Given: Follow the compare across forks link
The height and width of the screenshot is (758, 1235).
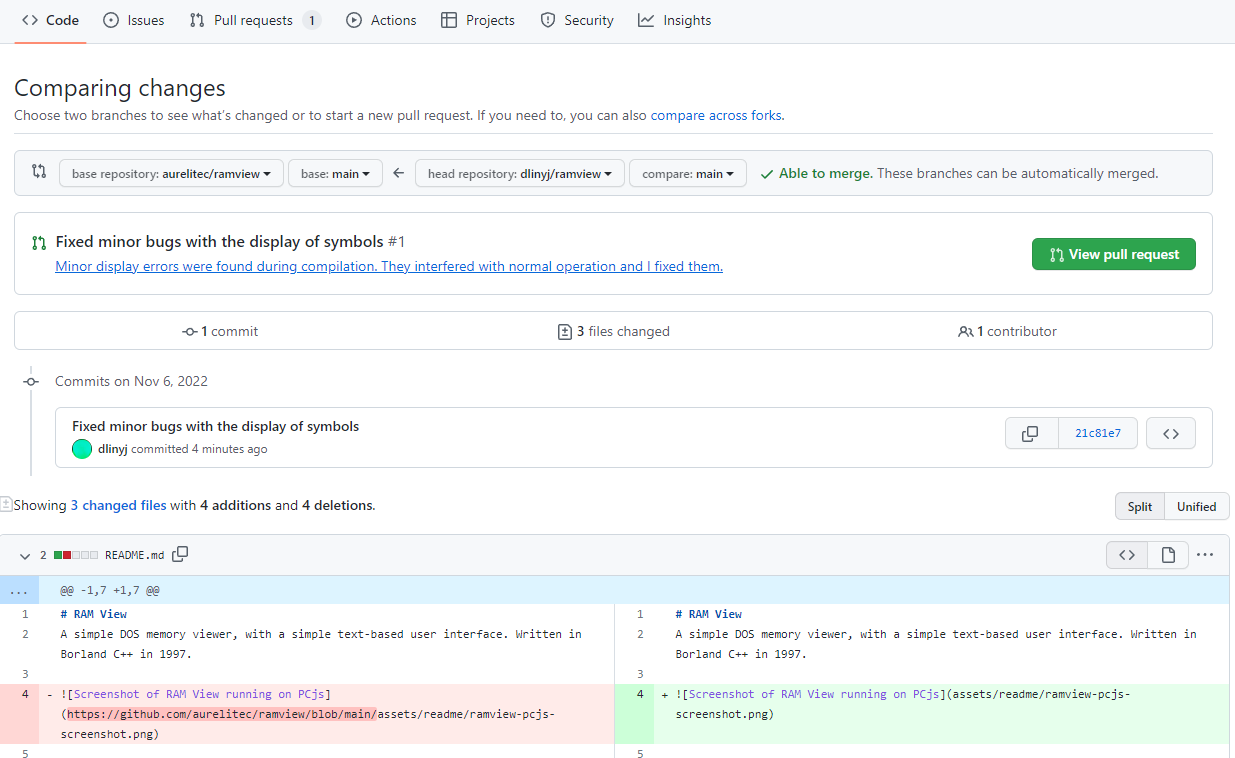Looking at the screenshot, I should pos(716,115).
